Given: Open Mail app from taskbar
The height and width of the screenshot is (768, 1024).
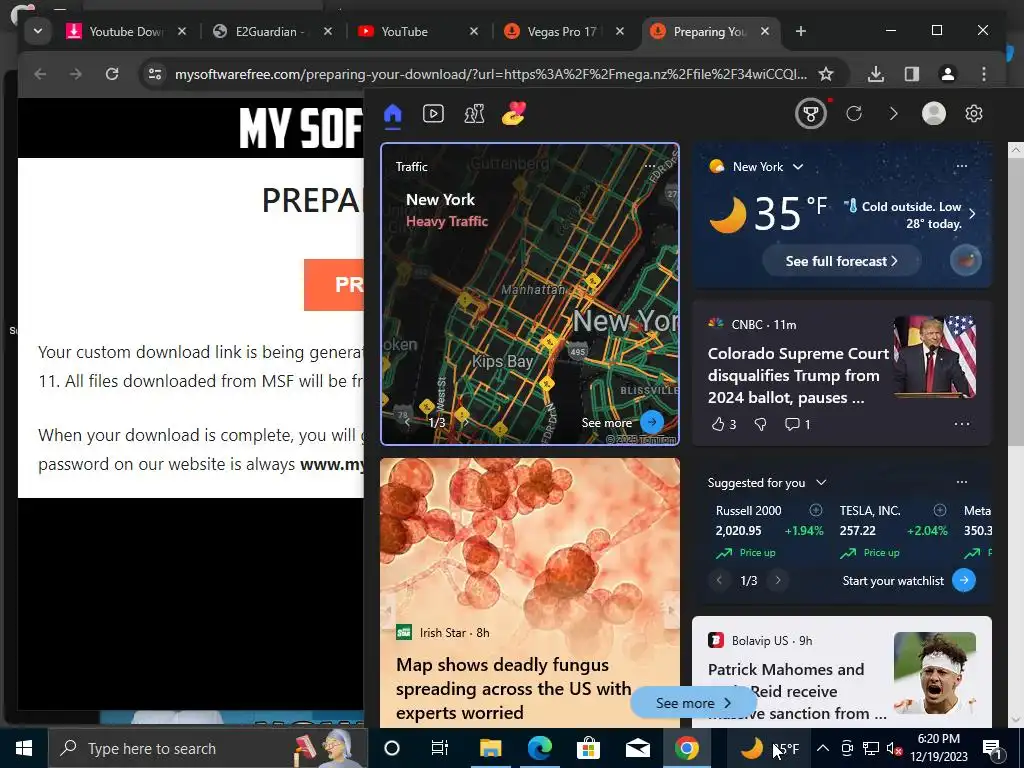Looking at the screenshot, I should click(637, 748).
